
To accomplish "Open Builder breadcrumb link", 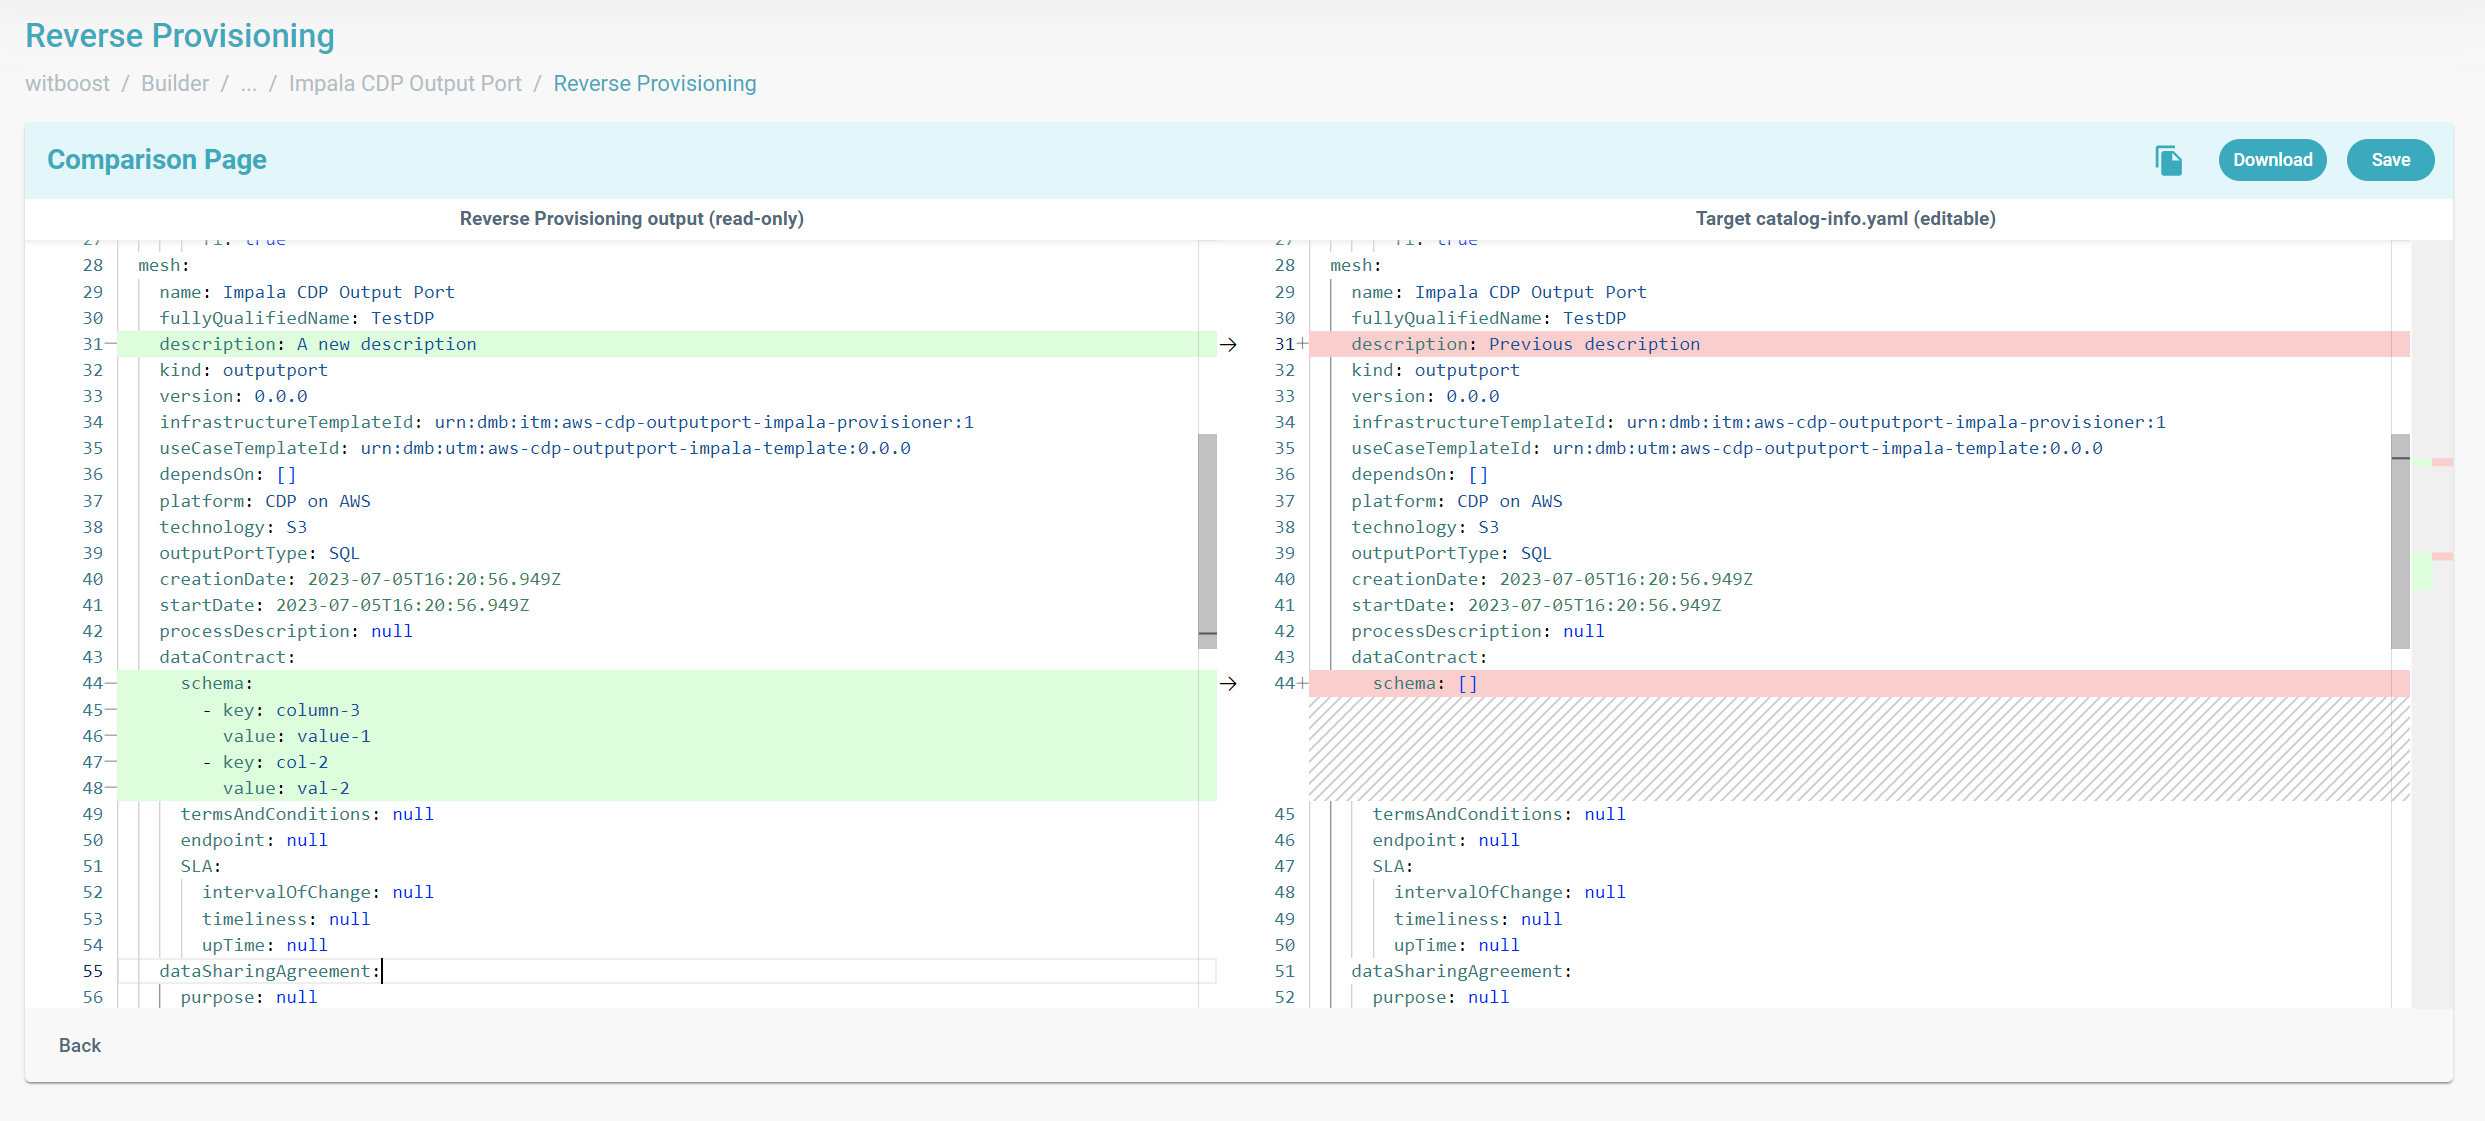I will 175,84.
